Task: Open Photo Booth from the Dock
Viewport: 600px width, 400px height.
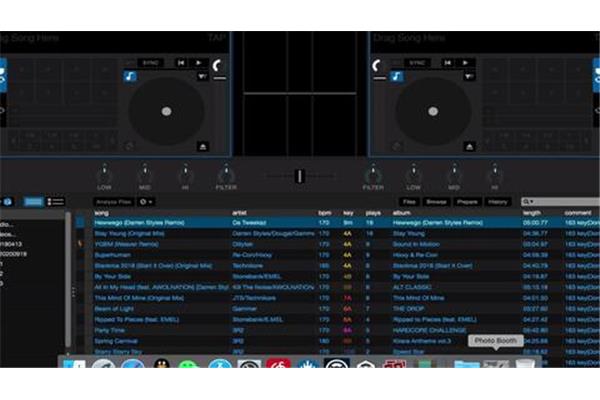Action: pyautogui.click(x=496, y=364)
